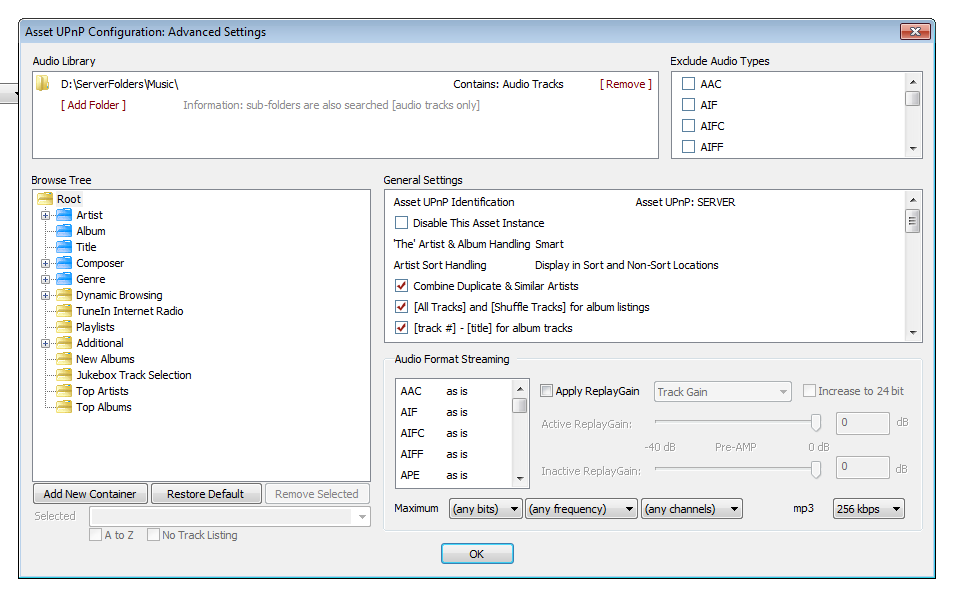The height and width of the screenshot is (596, 953).
Task: Select New Albums in the Browse Tree
Action: (x=105, y=359)
